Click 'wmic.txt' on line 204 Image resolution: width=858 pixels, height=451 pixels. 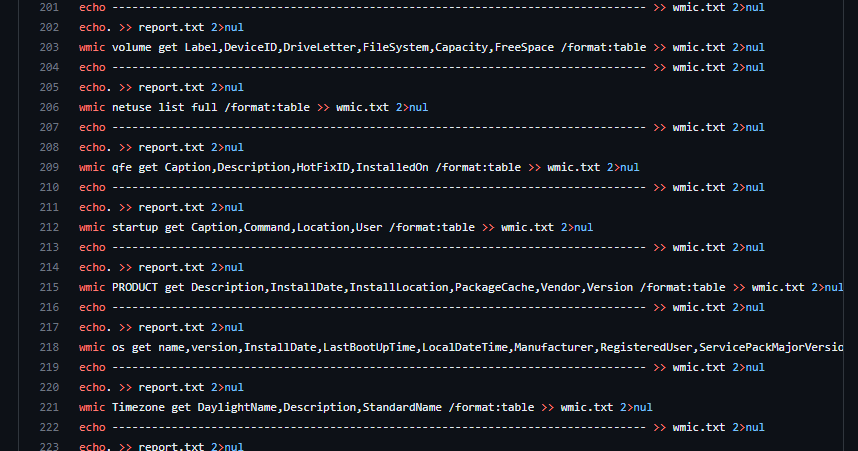tap(699, 67)
